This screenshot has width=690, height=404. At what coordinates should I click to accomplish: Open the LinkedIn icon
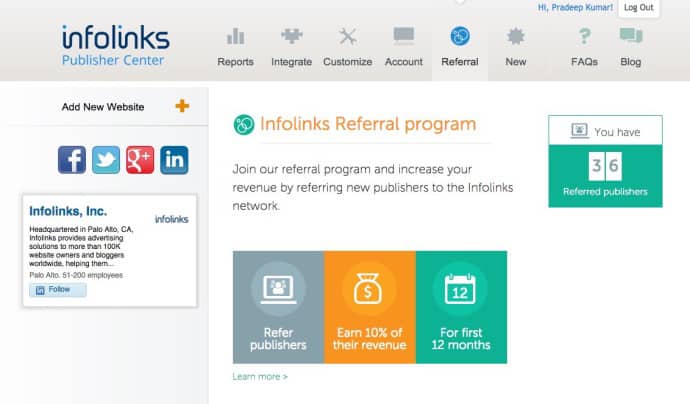tap(174, 160)
